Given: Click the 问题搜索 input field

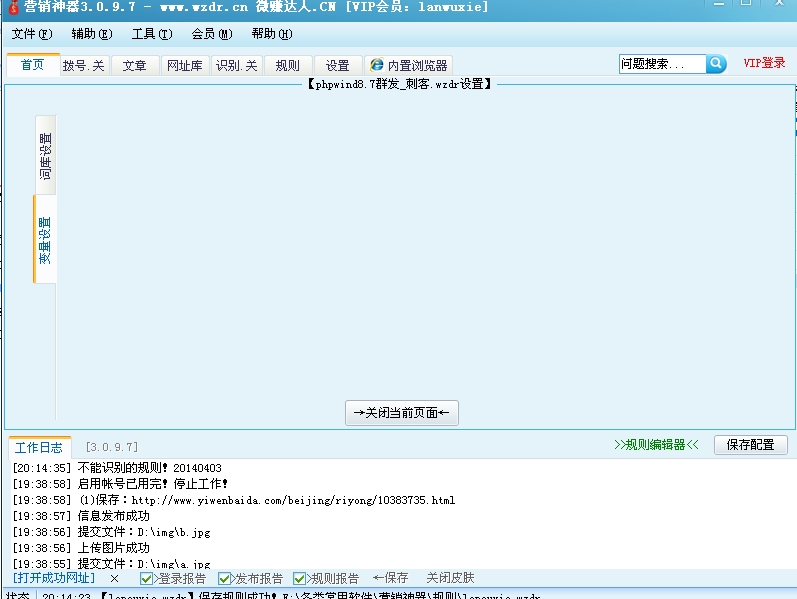Looking at the screenshot, I should coord(662,64).
